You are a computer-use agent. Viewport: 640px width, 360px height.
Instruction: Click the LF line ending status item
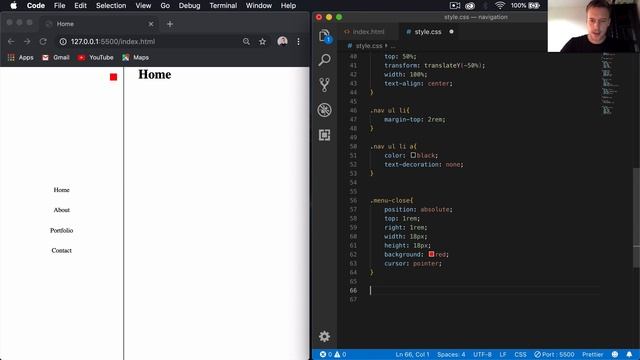[503, 354]
